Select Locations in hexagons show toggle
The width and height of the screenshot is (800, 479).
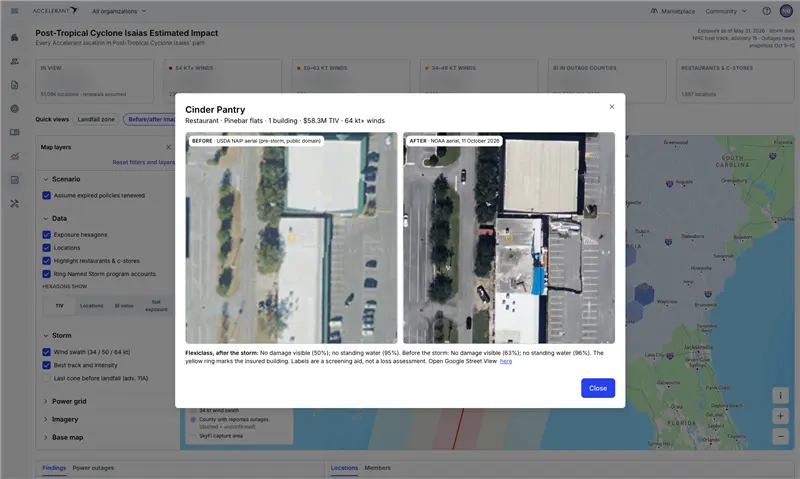pos(91,306)
